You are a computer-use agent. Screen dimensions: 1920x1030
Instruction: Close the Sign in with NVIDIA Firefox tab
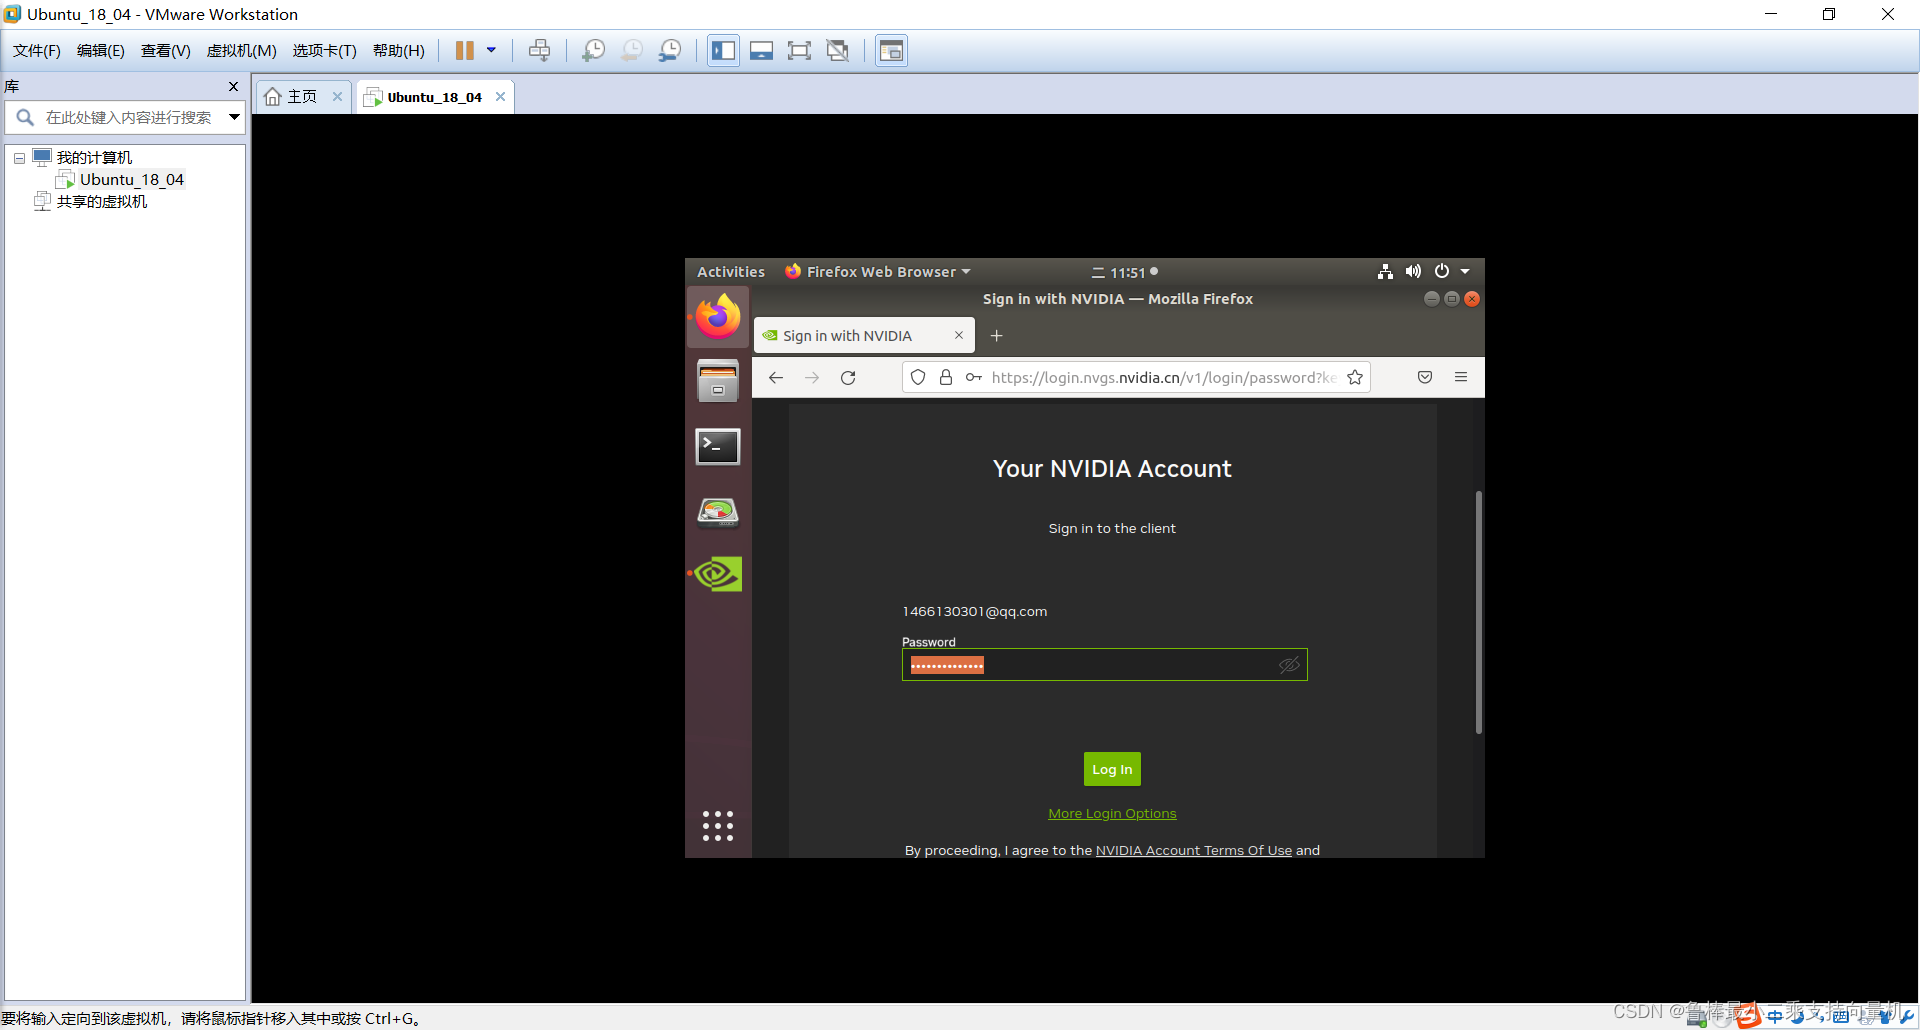pos(958,335)
